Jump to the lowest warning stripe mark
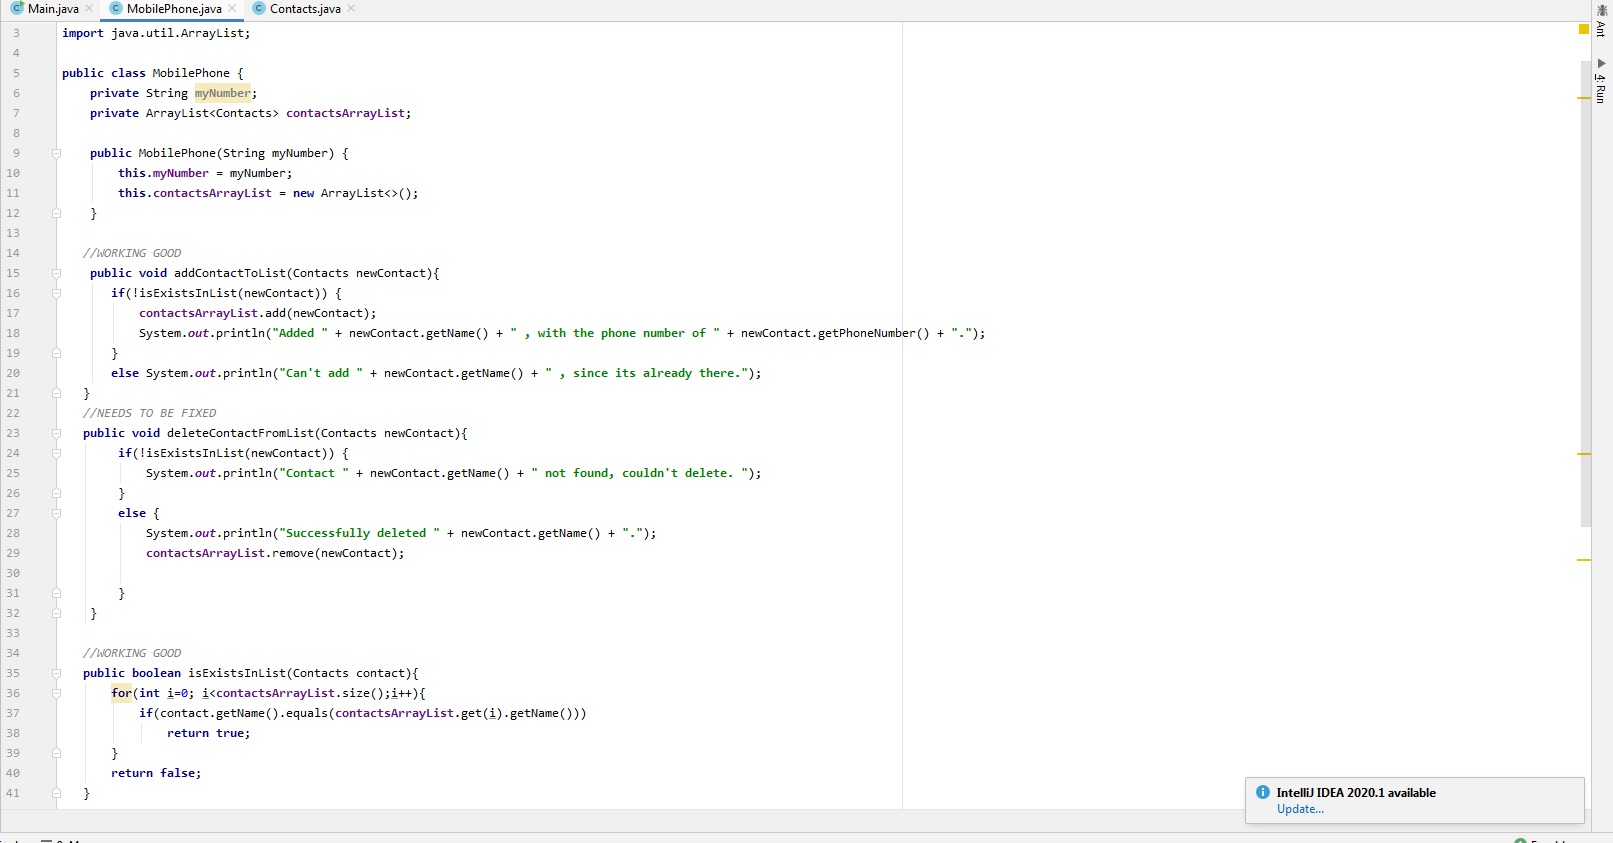 pyautogui.click(x=1584, y=560)
